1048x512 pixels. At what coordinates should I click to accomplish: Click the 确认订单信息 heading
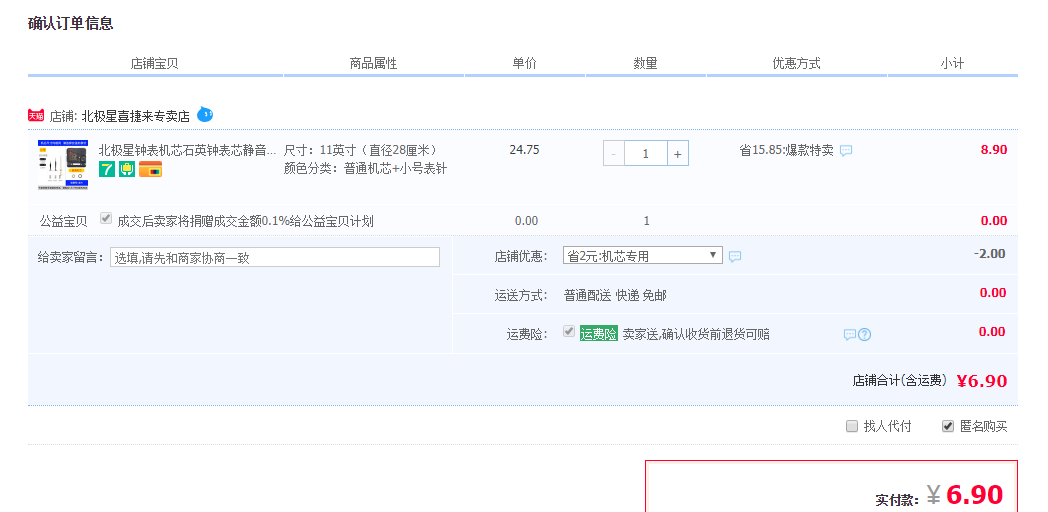click(x=71, y=23)
